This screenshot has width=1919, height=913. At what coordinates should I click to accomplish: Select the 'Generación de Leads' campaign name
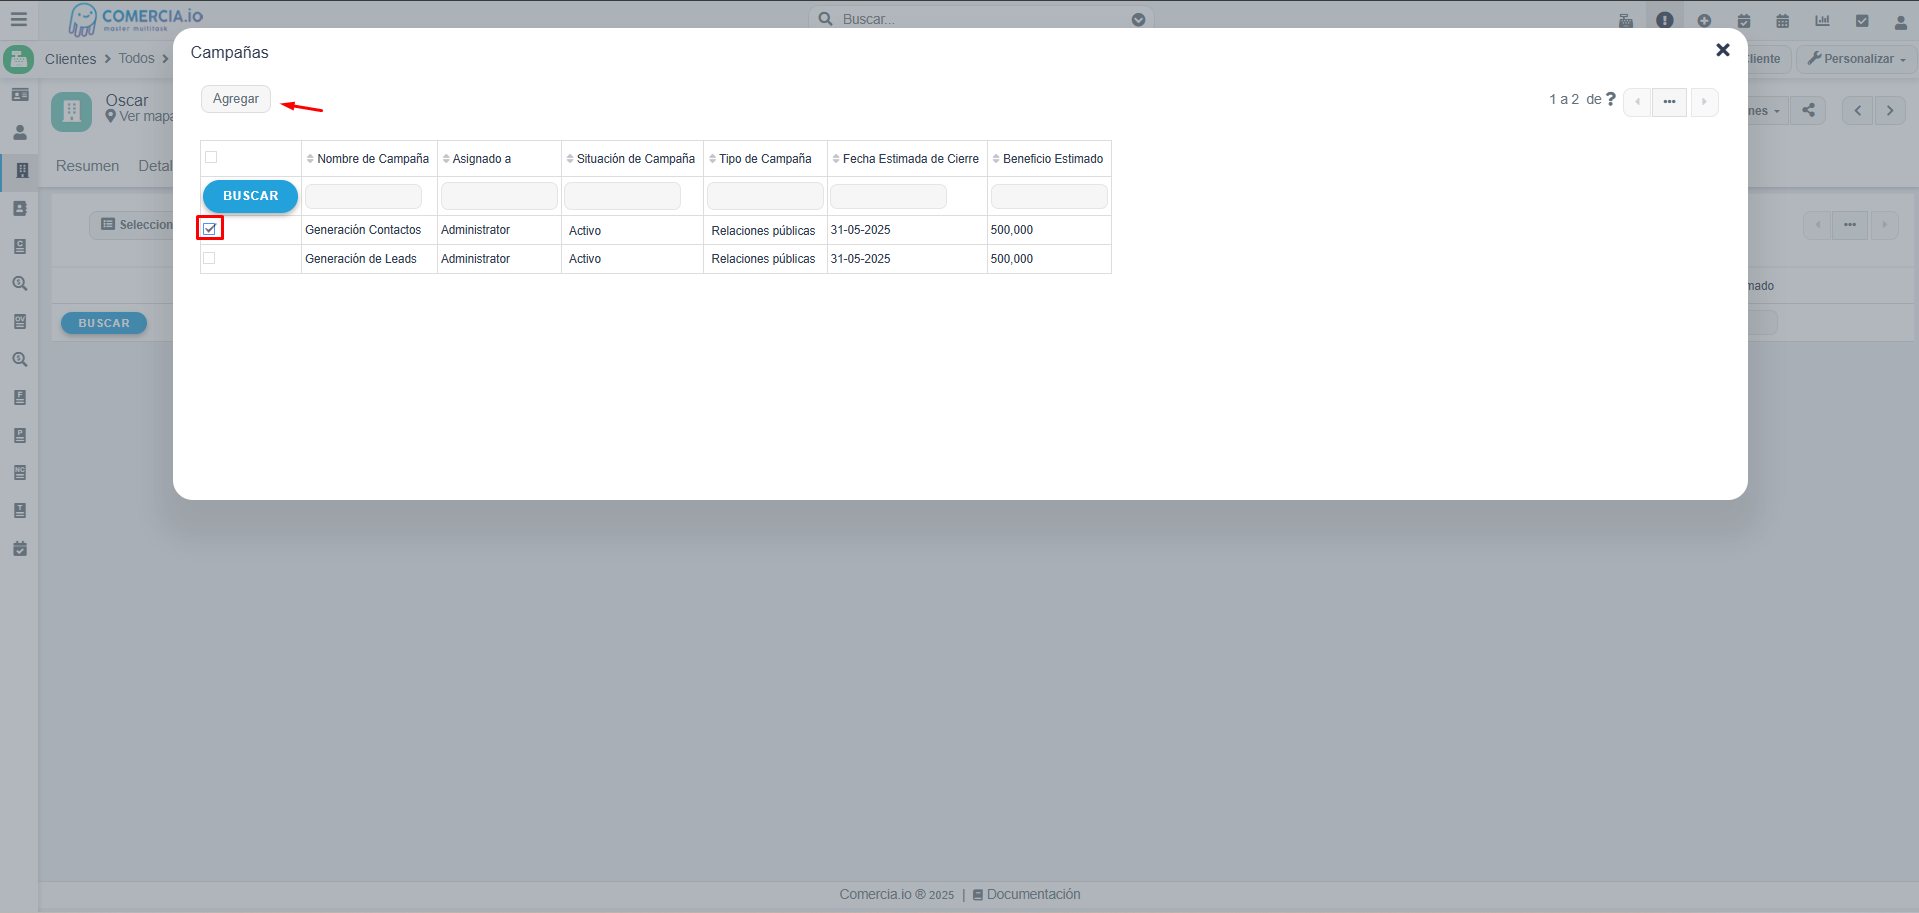[361, 259]
